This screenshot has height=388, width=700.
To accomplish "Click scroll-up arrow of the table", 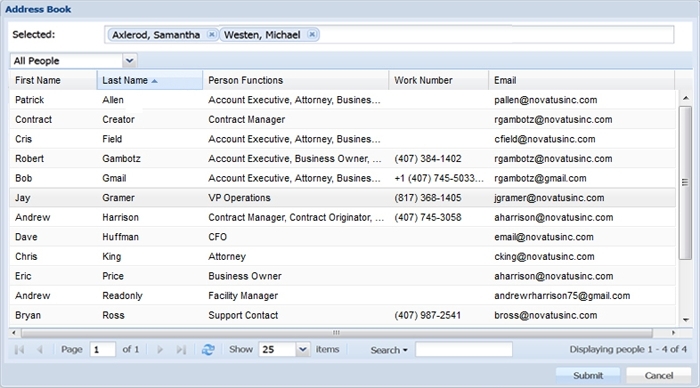I will [x=686, y=98].
